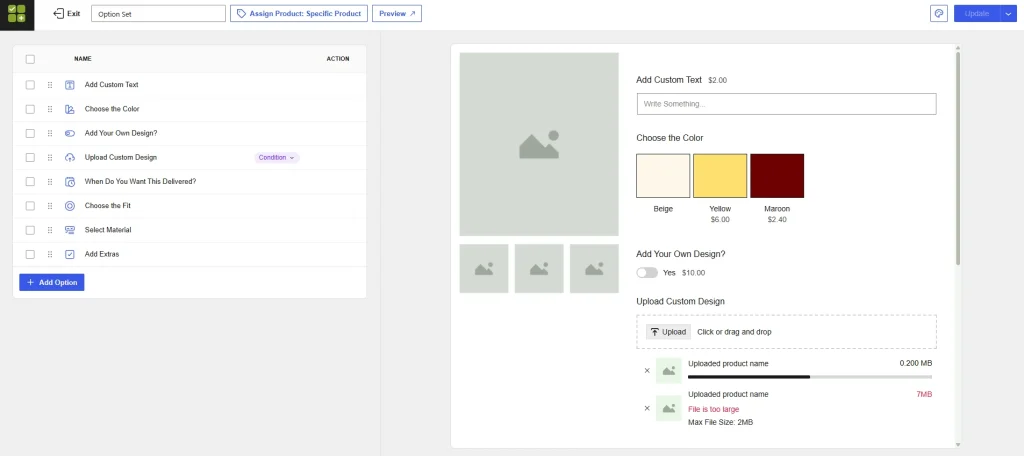Expand the Condition dropdown on Upload Custom Design
The image size is (1024, 456).
277,157
